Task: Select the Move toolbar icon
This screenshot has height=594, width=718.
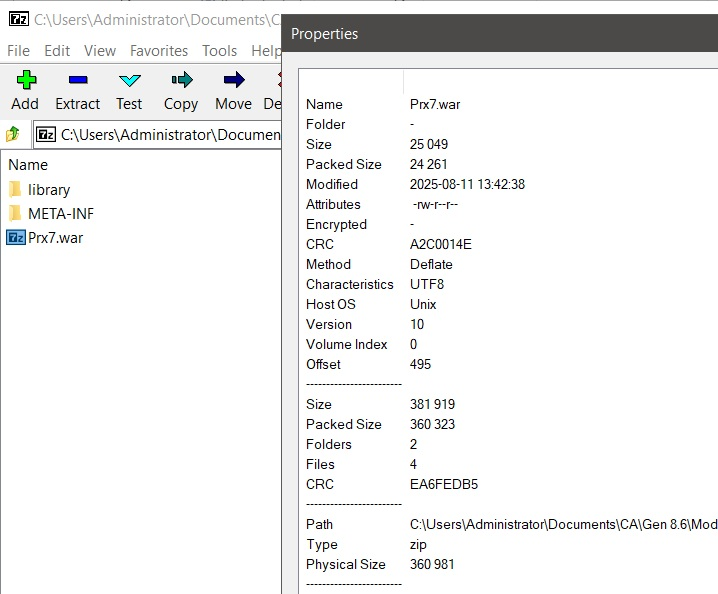Action: click(x=233, y=81)
